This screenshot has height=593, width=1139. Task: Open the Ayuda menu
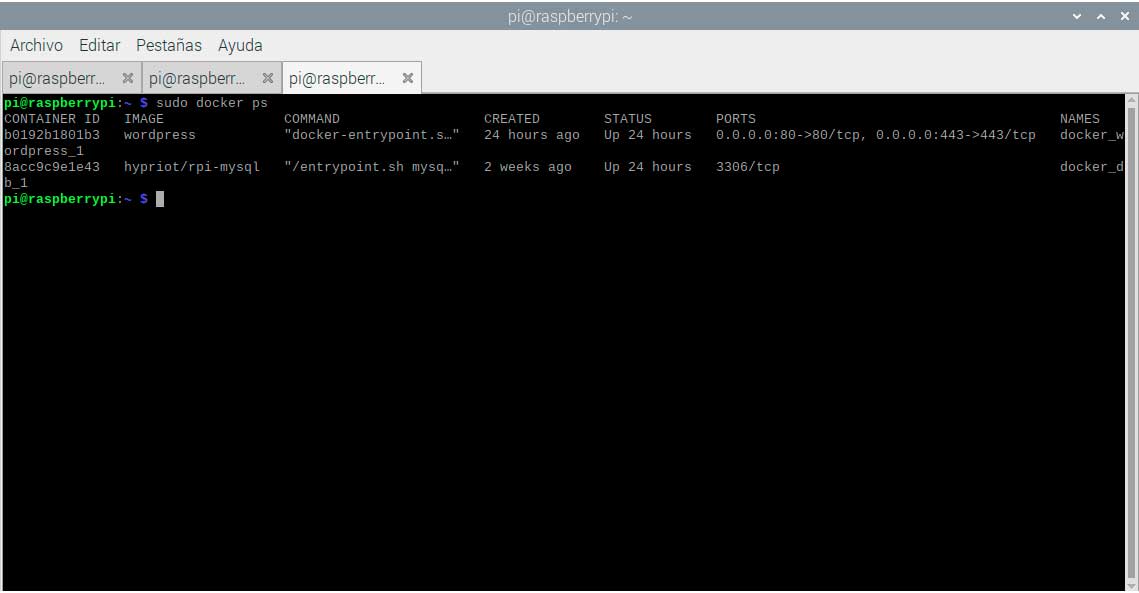[x=240, y=46]
